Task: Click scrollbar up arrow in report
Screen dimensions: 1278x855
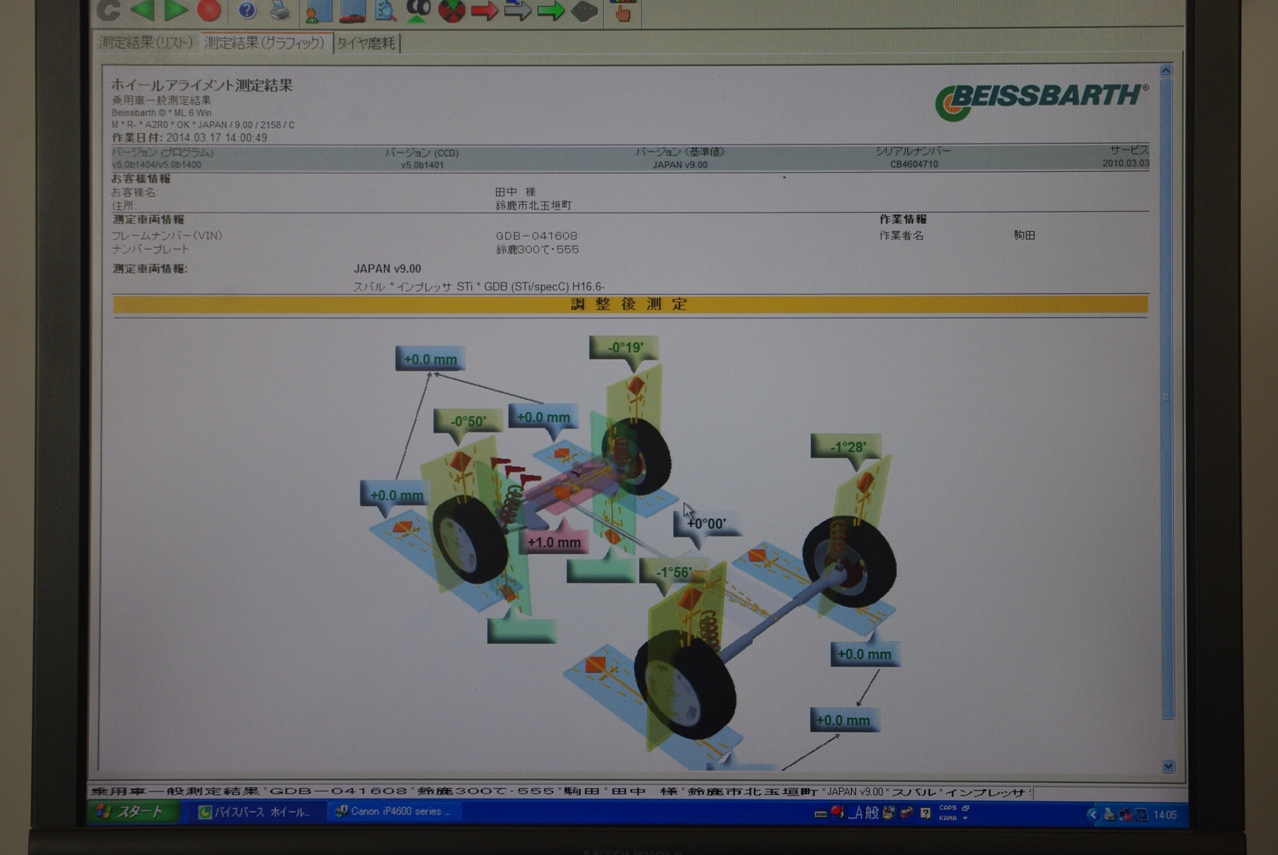Action: pyautogui.click(x=1165, y=71)
